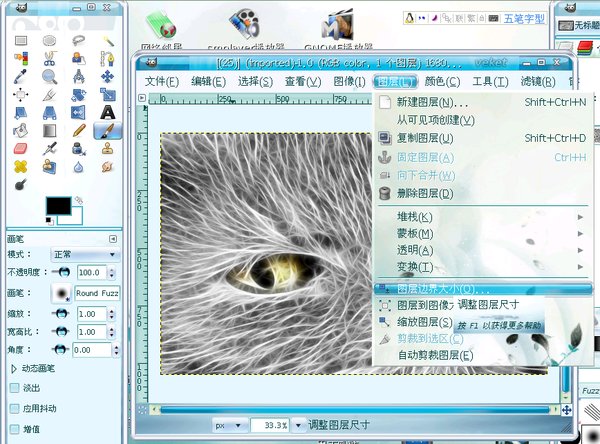Choose 删除图层(D) menu entry
The height and width of the screenshot is (444, 600).
pyautogui.click(x=483, y=193)
